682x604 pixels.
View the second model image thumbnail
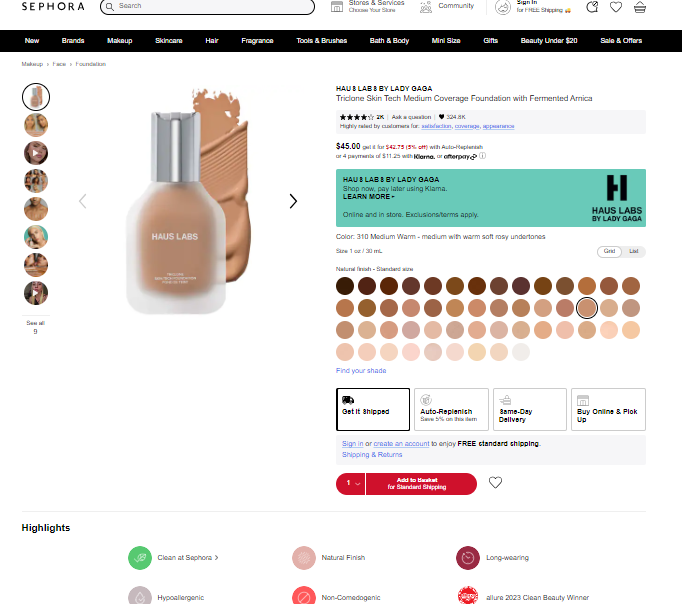[x=36, y=125]
